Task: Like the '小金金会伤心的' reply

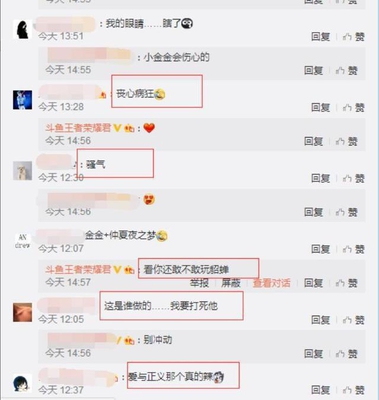Action: 347,70
